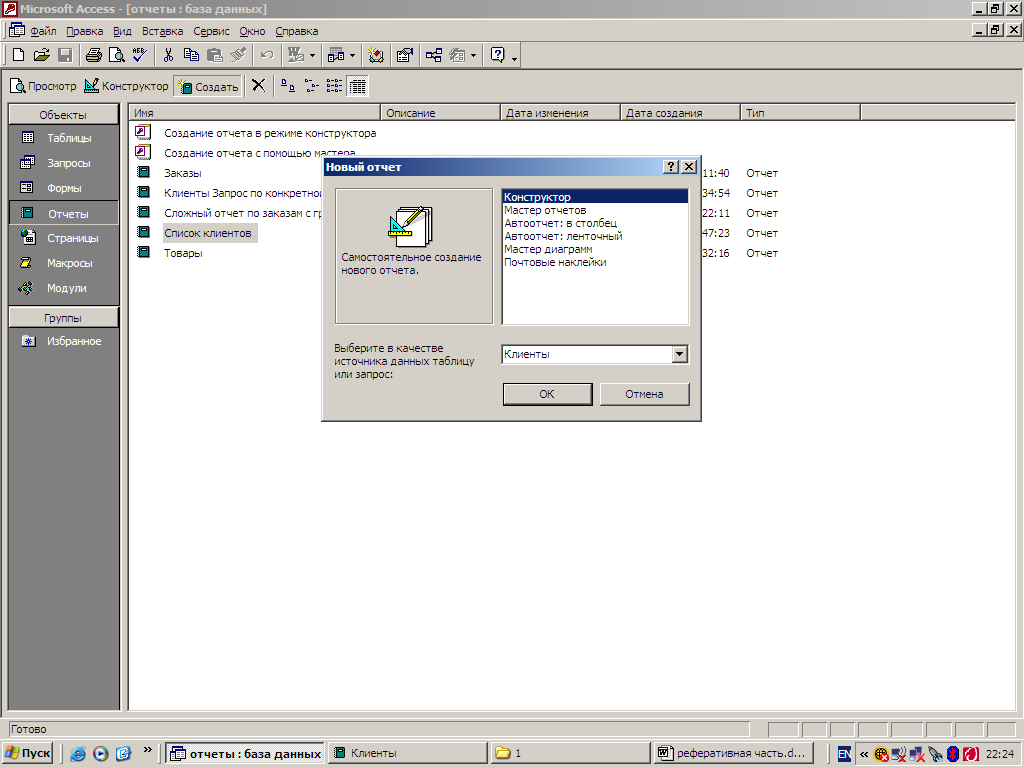Open the Вставка menu
This screenshot has height=768, width=1024.
click(162, 31)
